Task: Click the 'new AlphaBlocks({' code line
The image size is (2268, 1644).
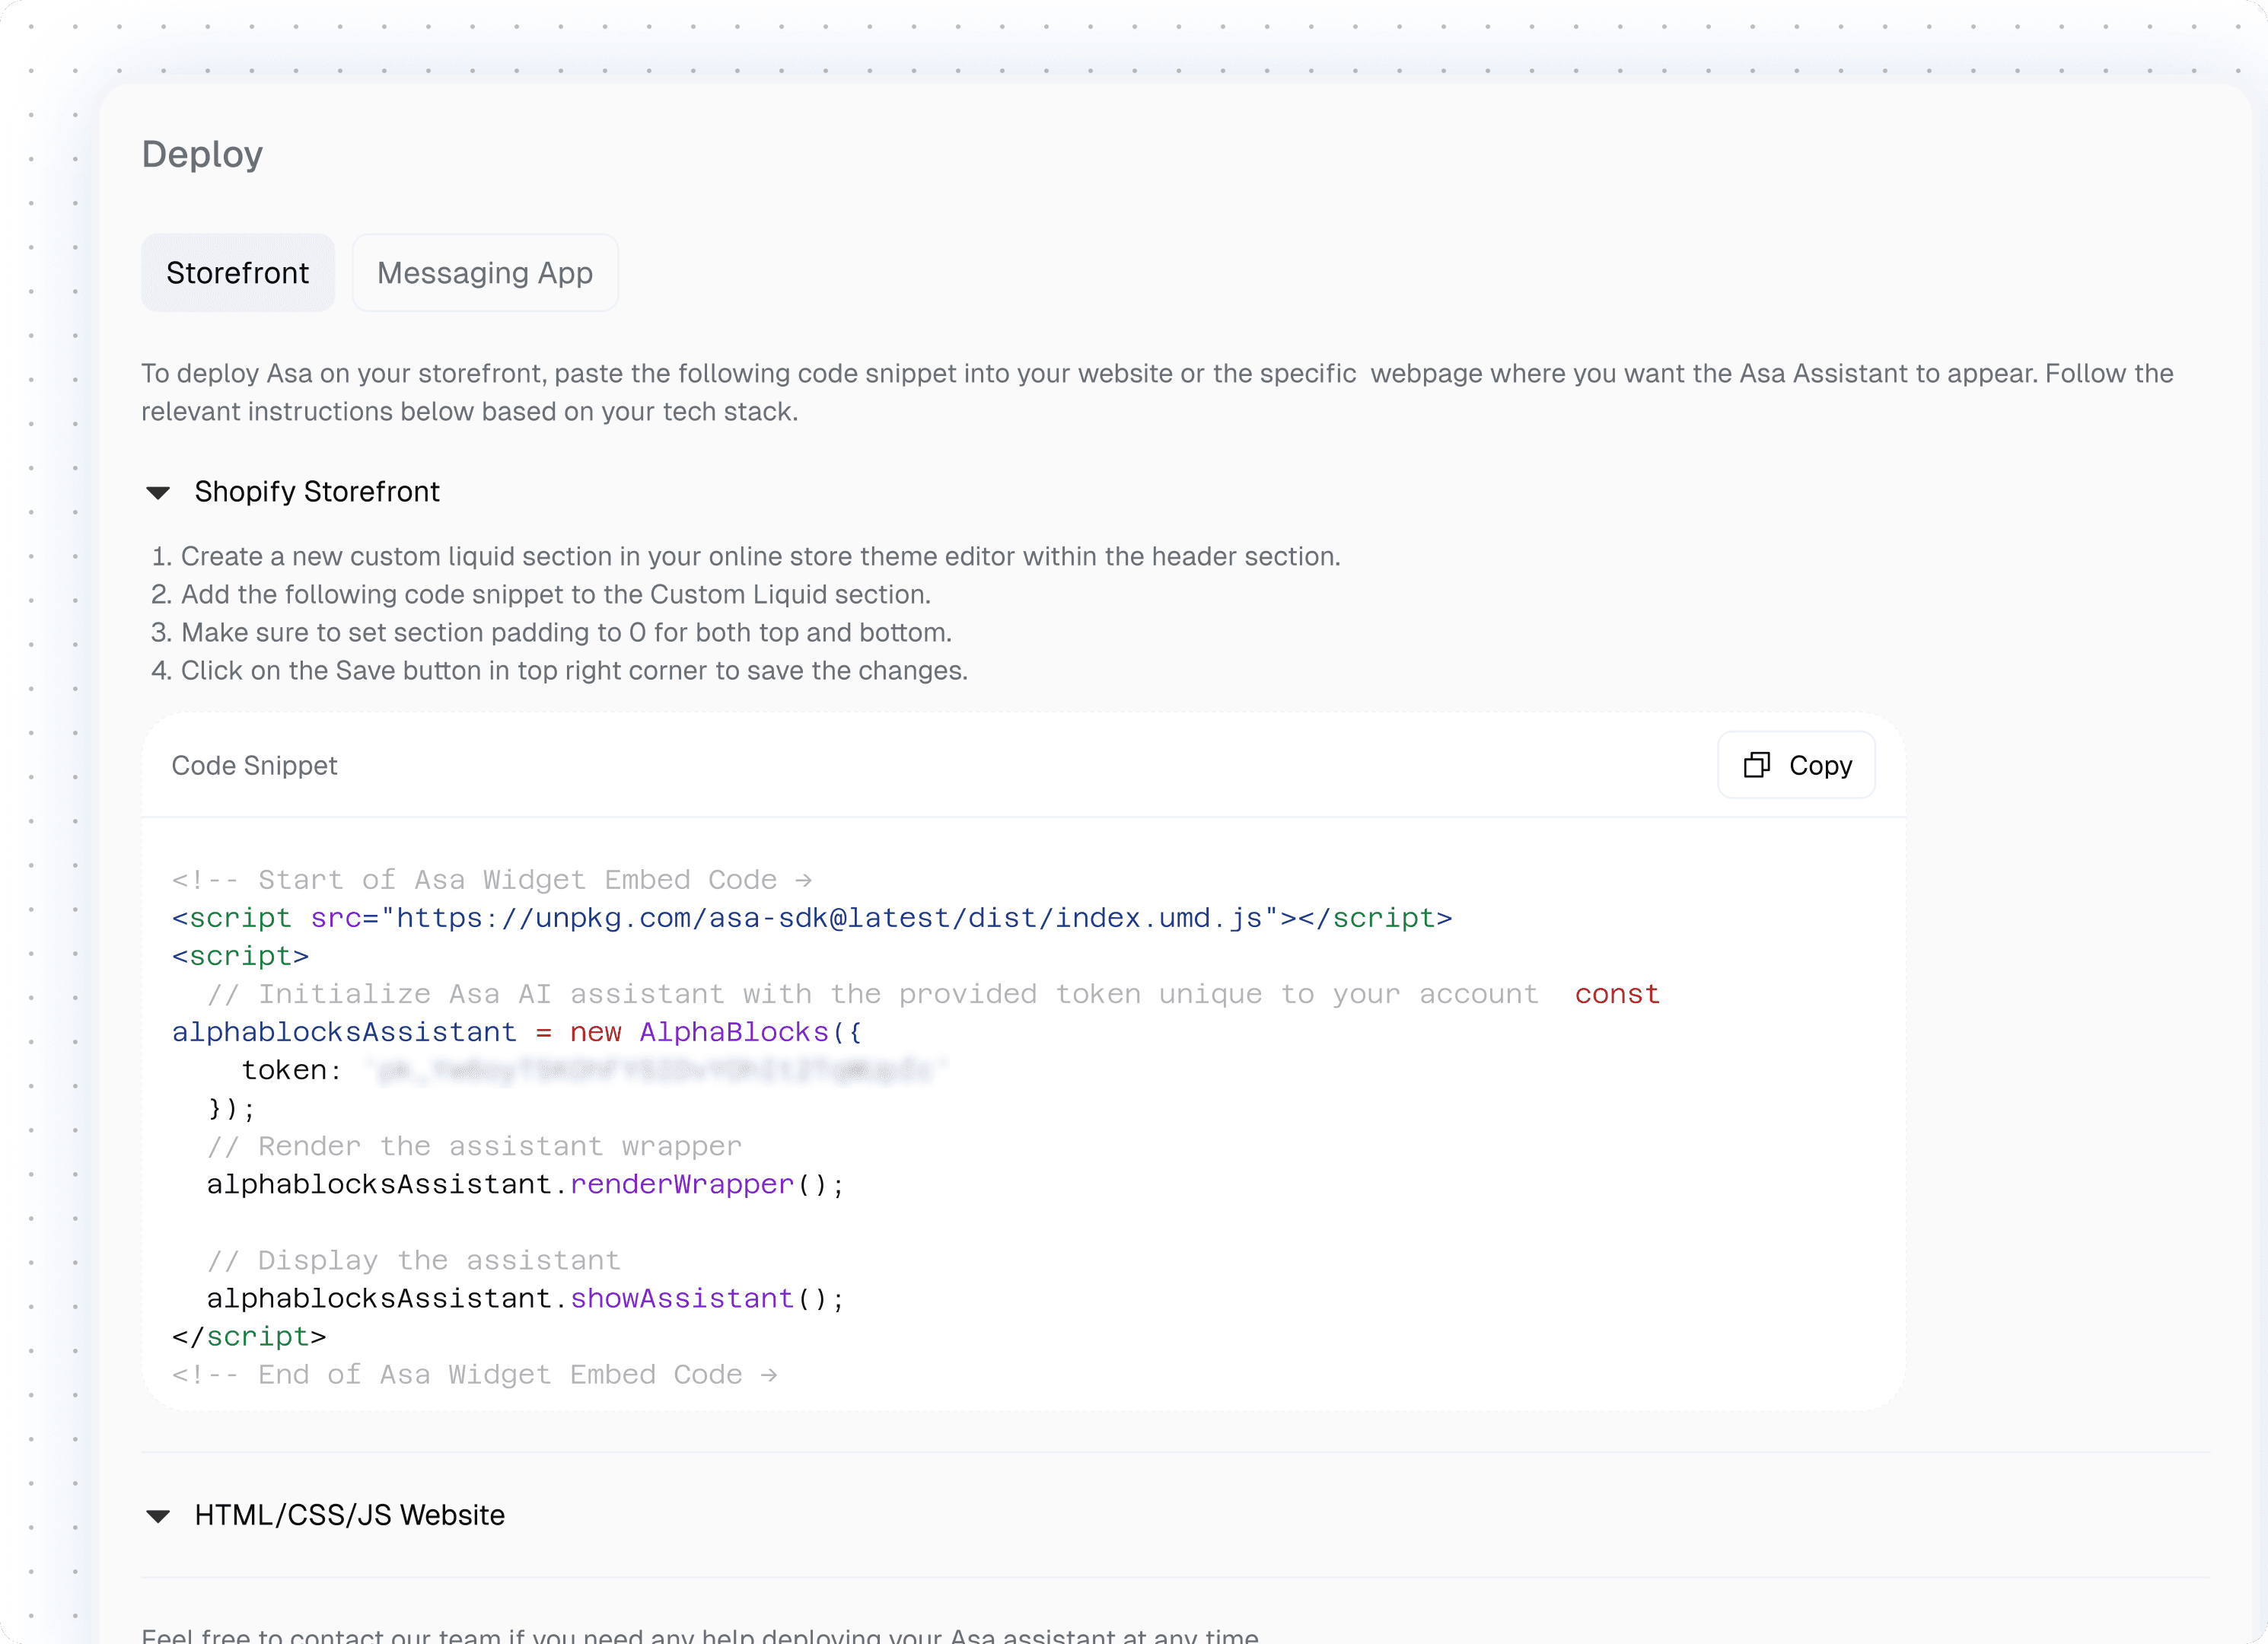Action: click(x=517, y=1032)
